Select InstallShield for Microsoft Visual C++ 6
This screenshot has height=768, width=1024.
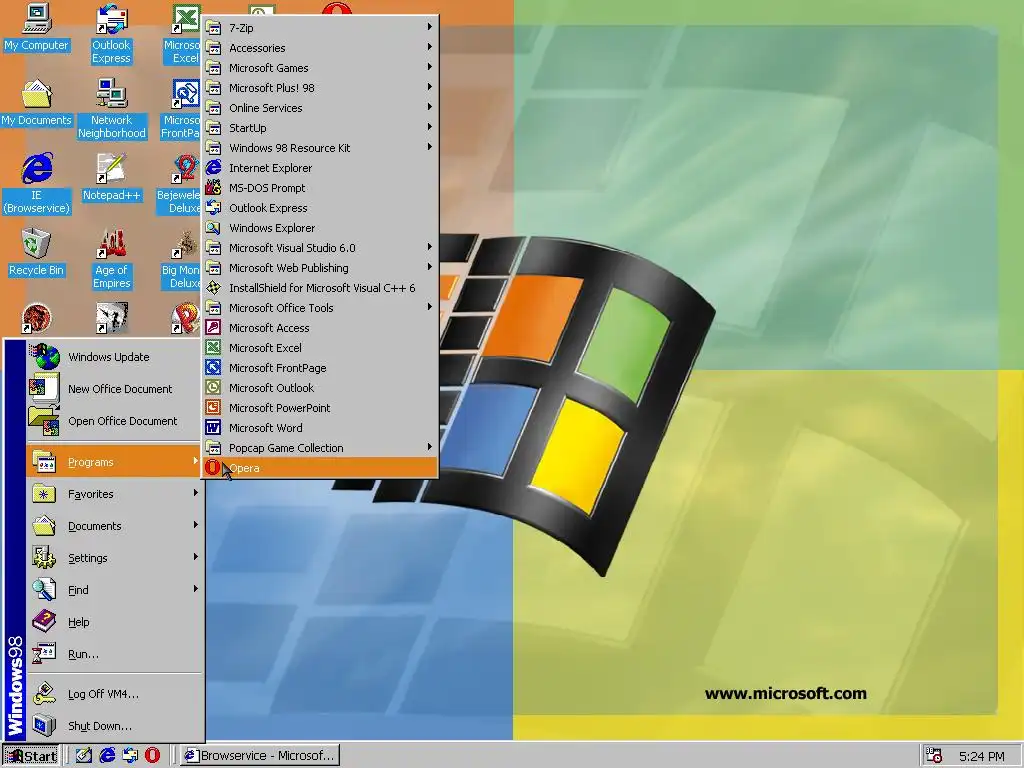pos(319,288)
